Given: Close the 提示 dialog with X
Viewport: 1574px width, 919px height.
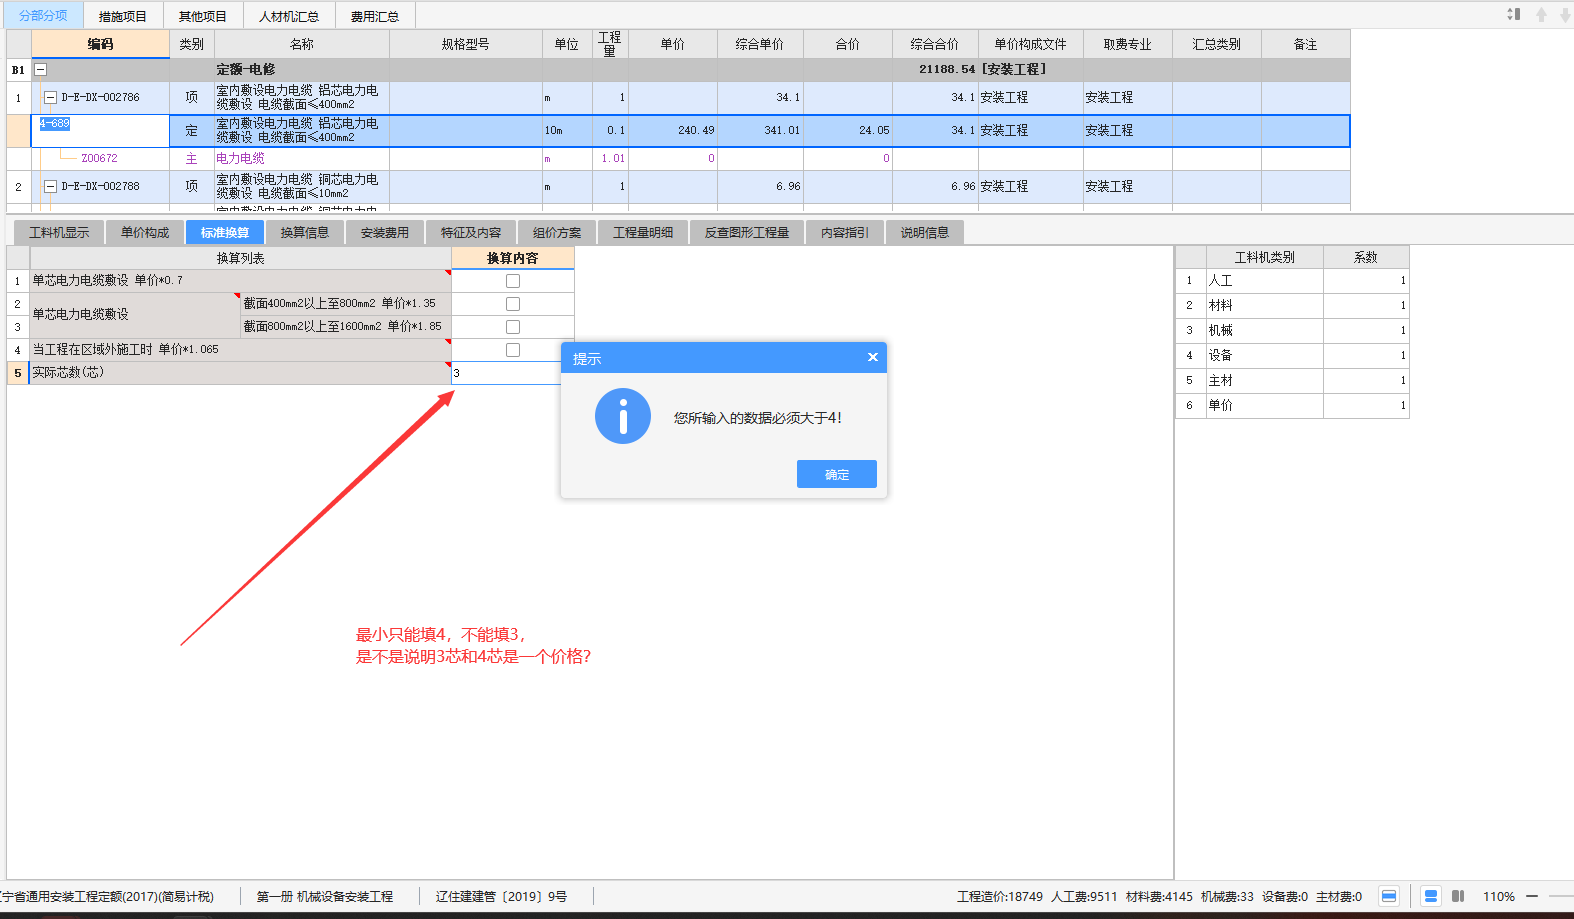Looking at the screenshot, I should click(x=873, y=357).
